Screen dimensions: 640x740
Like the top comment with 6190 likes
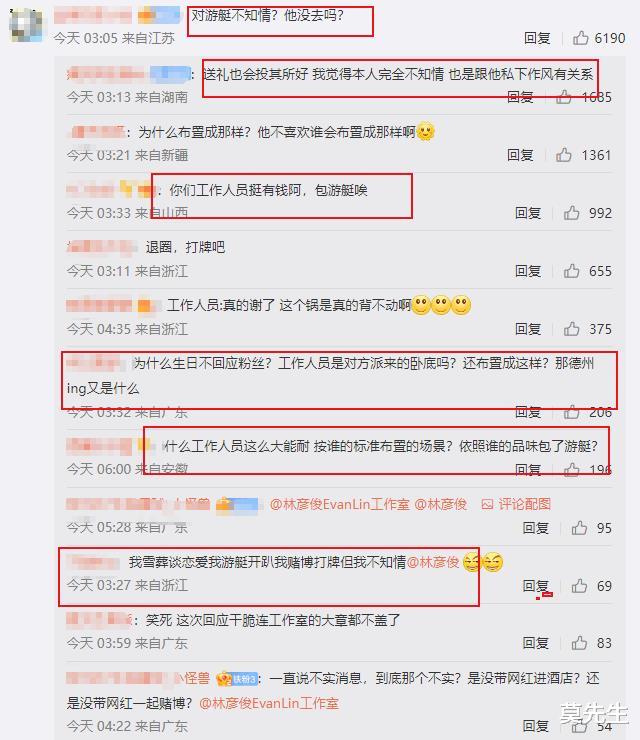pyautogui.click(x=581, y=38)
